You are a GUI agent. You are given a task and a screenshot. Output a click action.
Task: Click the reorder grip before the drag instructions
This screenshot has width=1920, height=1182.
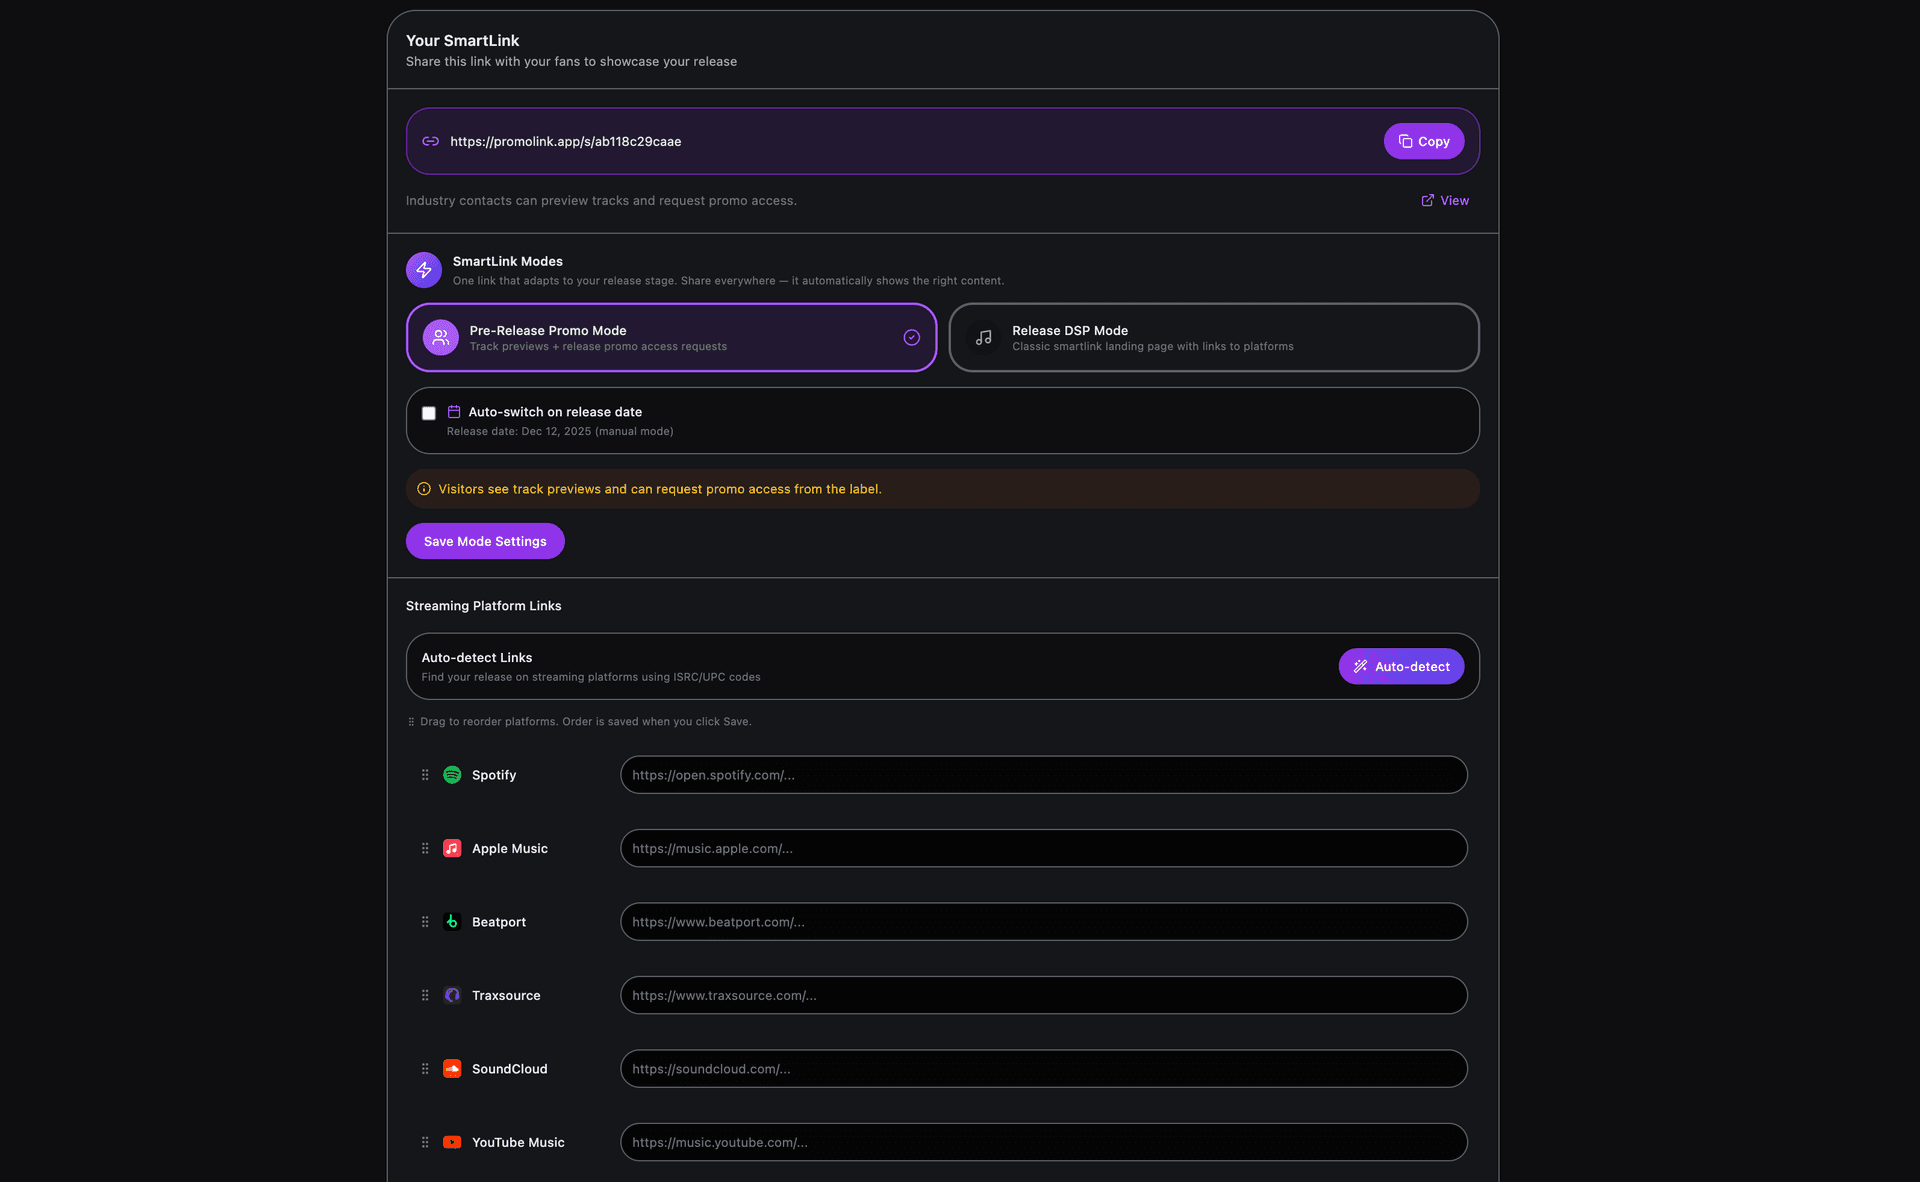coord(410,721)
